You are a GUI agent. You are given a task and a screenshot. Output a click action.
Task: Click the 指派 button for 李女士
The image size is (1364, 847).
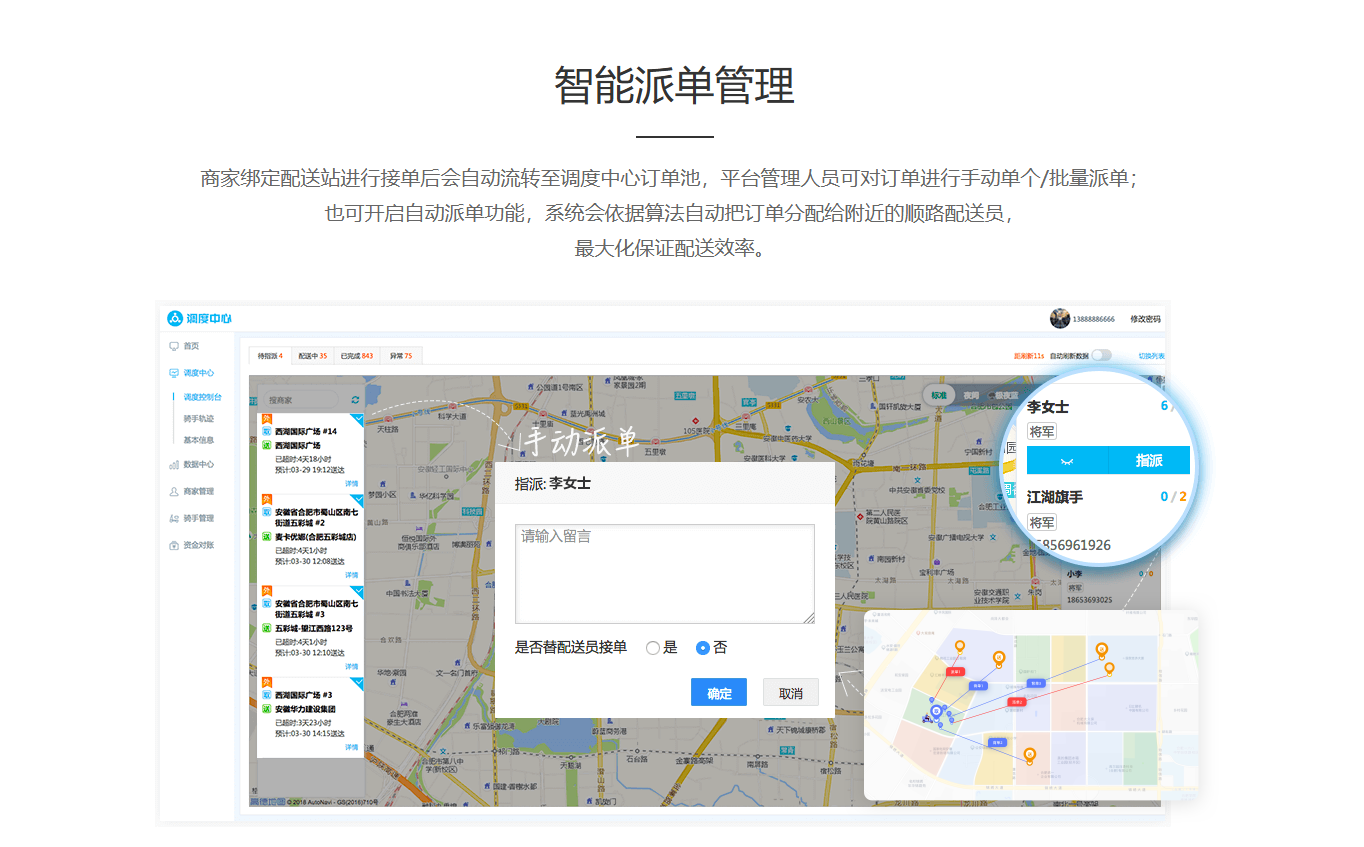pyautogui.click(x=1149, y=461)
